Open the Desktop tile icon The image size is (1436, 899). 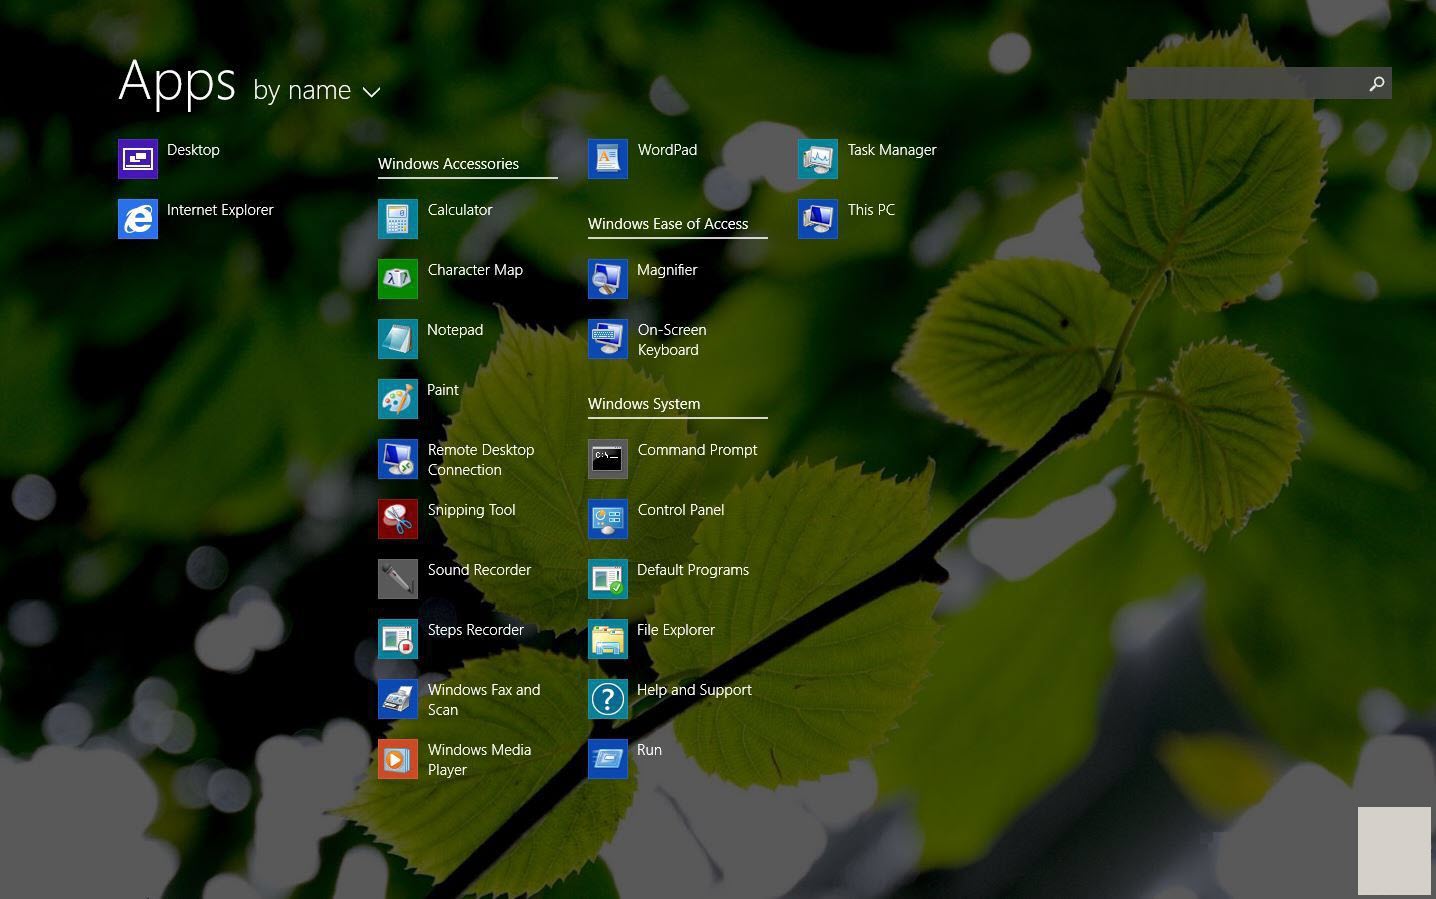coord(138,159)
